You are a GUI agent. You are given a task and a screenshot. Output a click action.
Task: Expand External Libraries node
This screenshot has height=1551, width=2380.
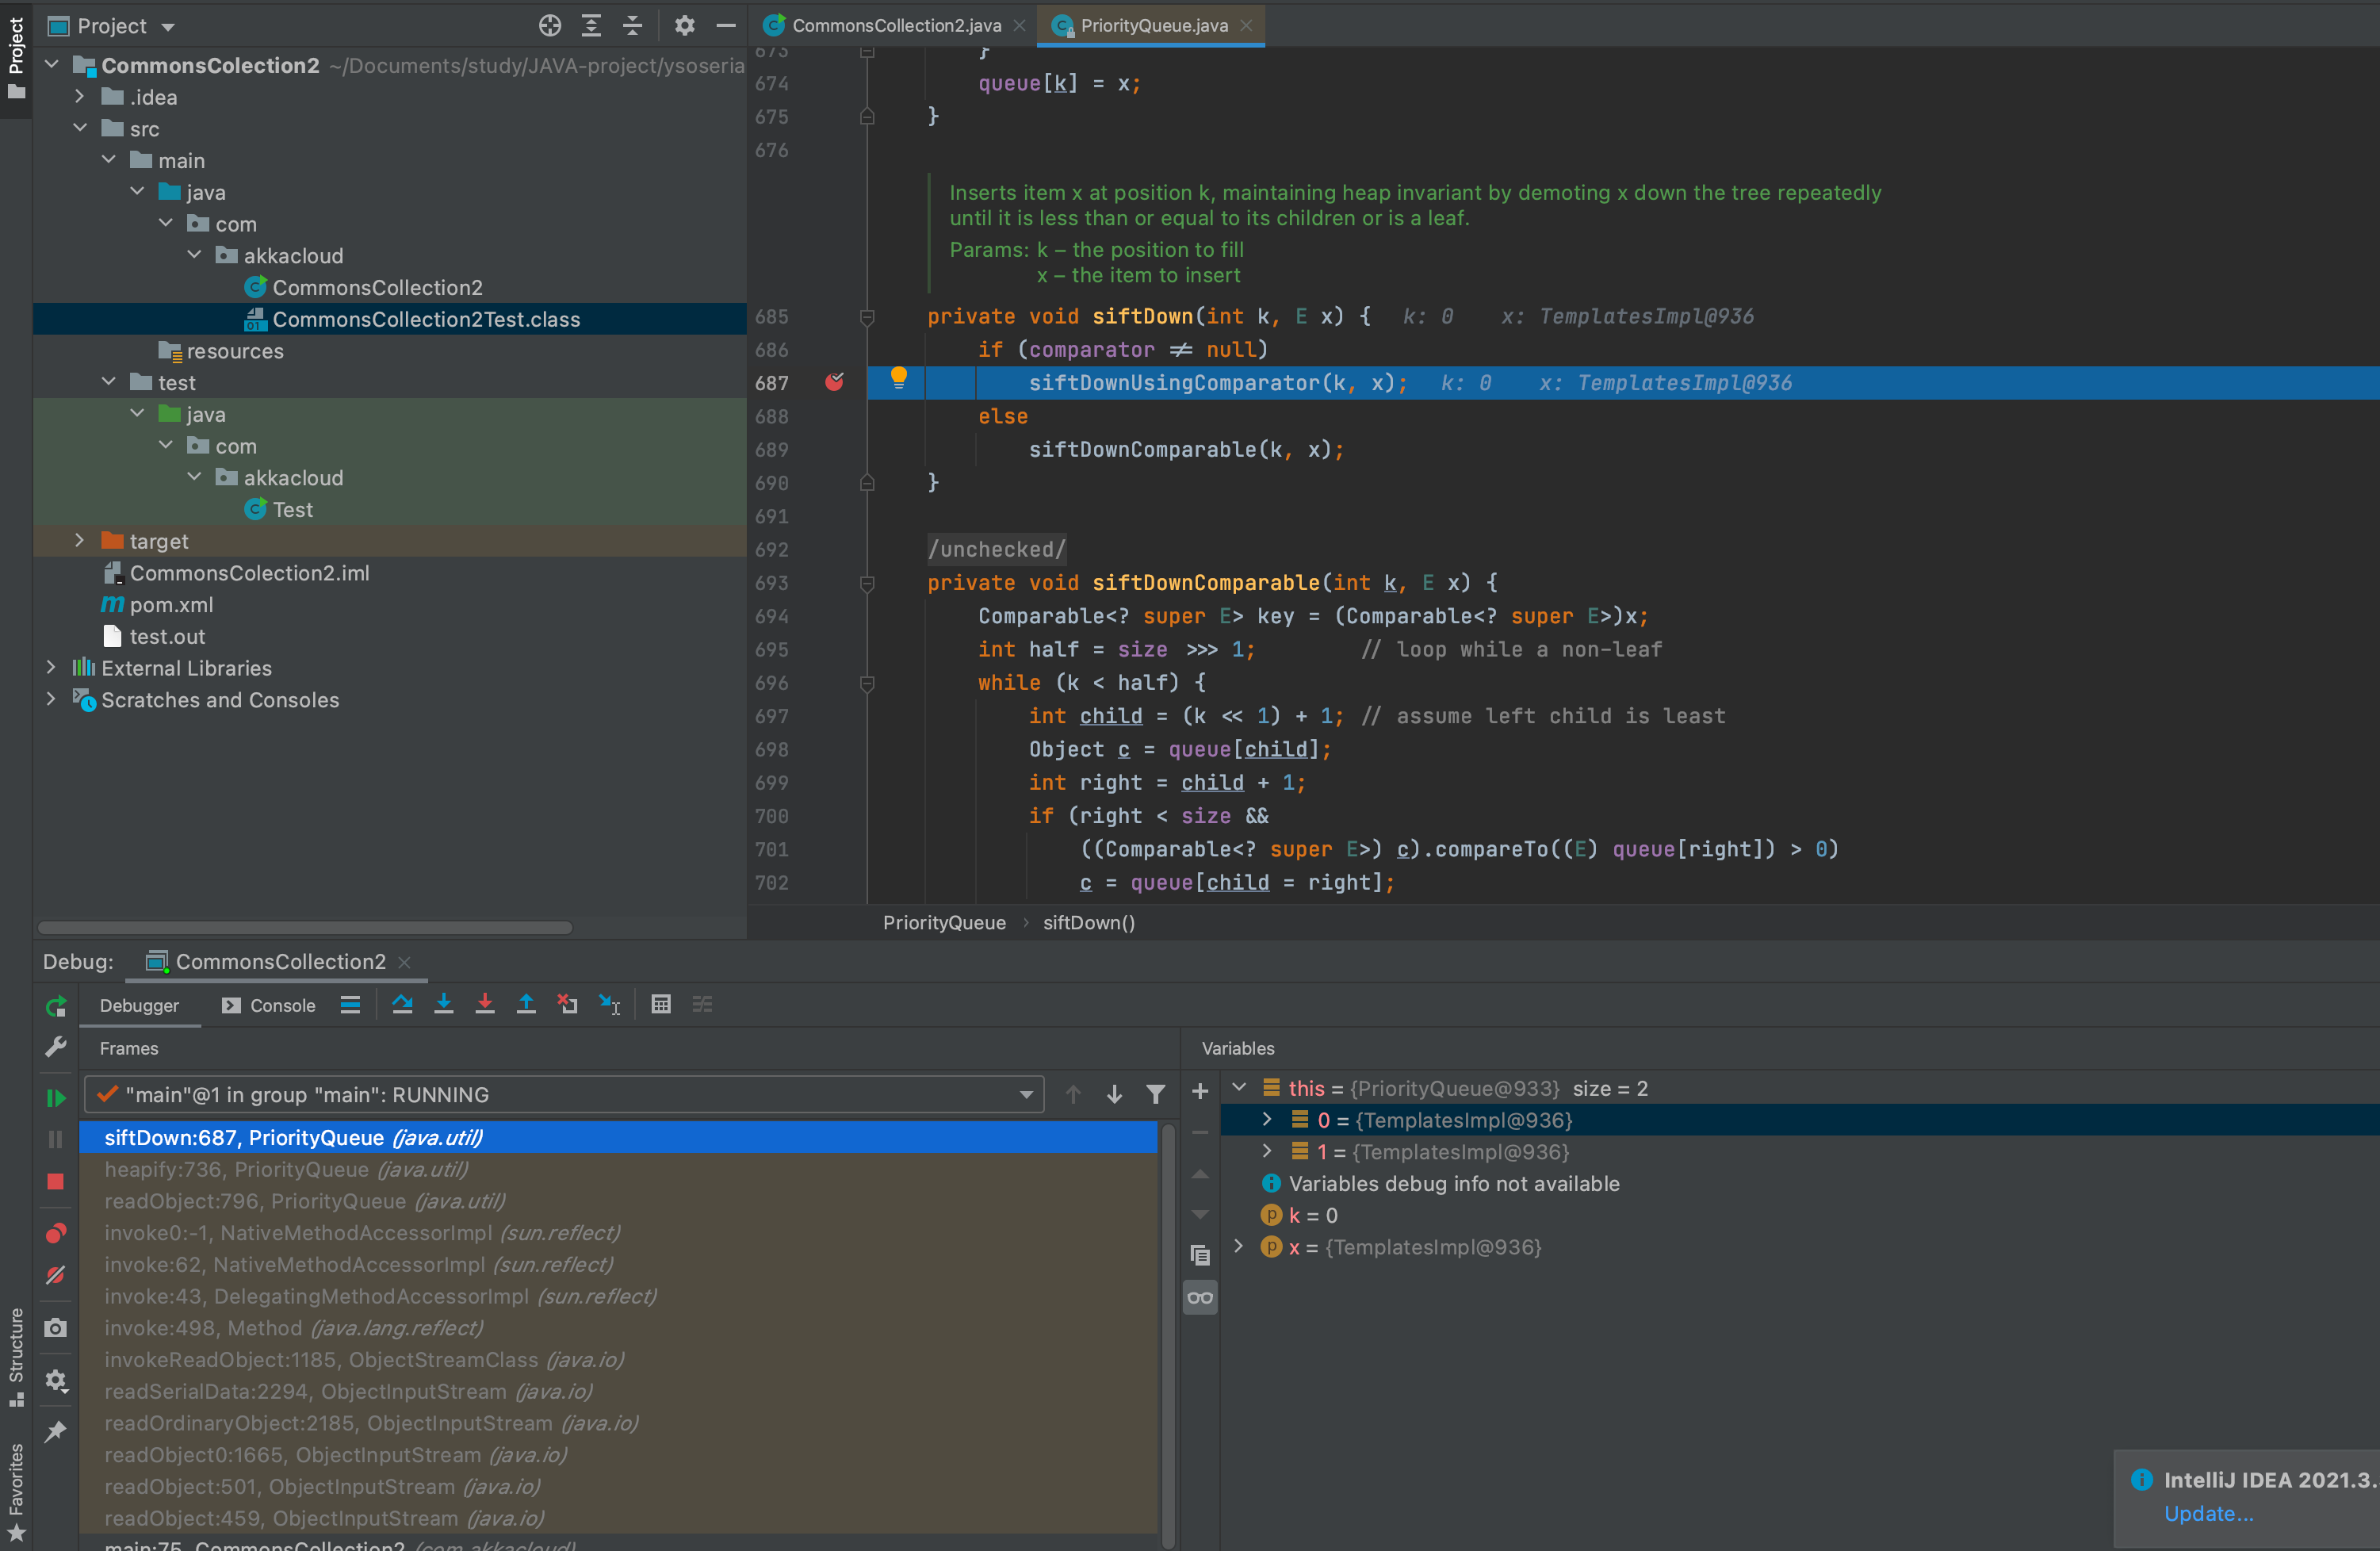(x=52, y=668)
